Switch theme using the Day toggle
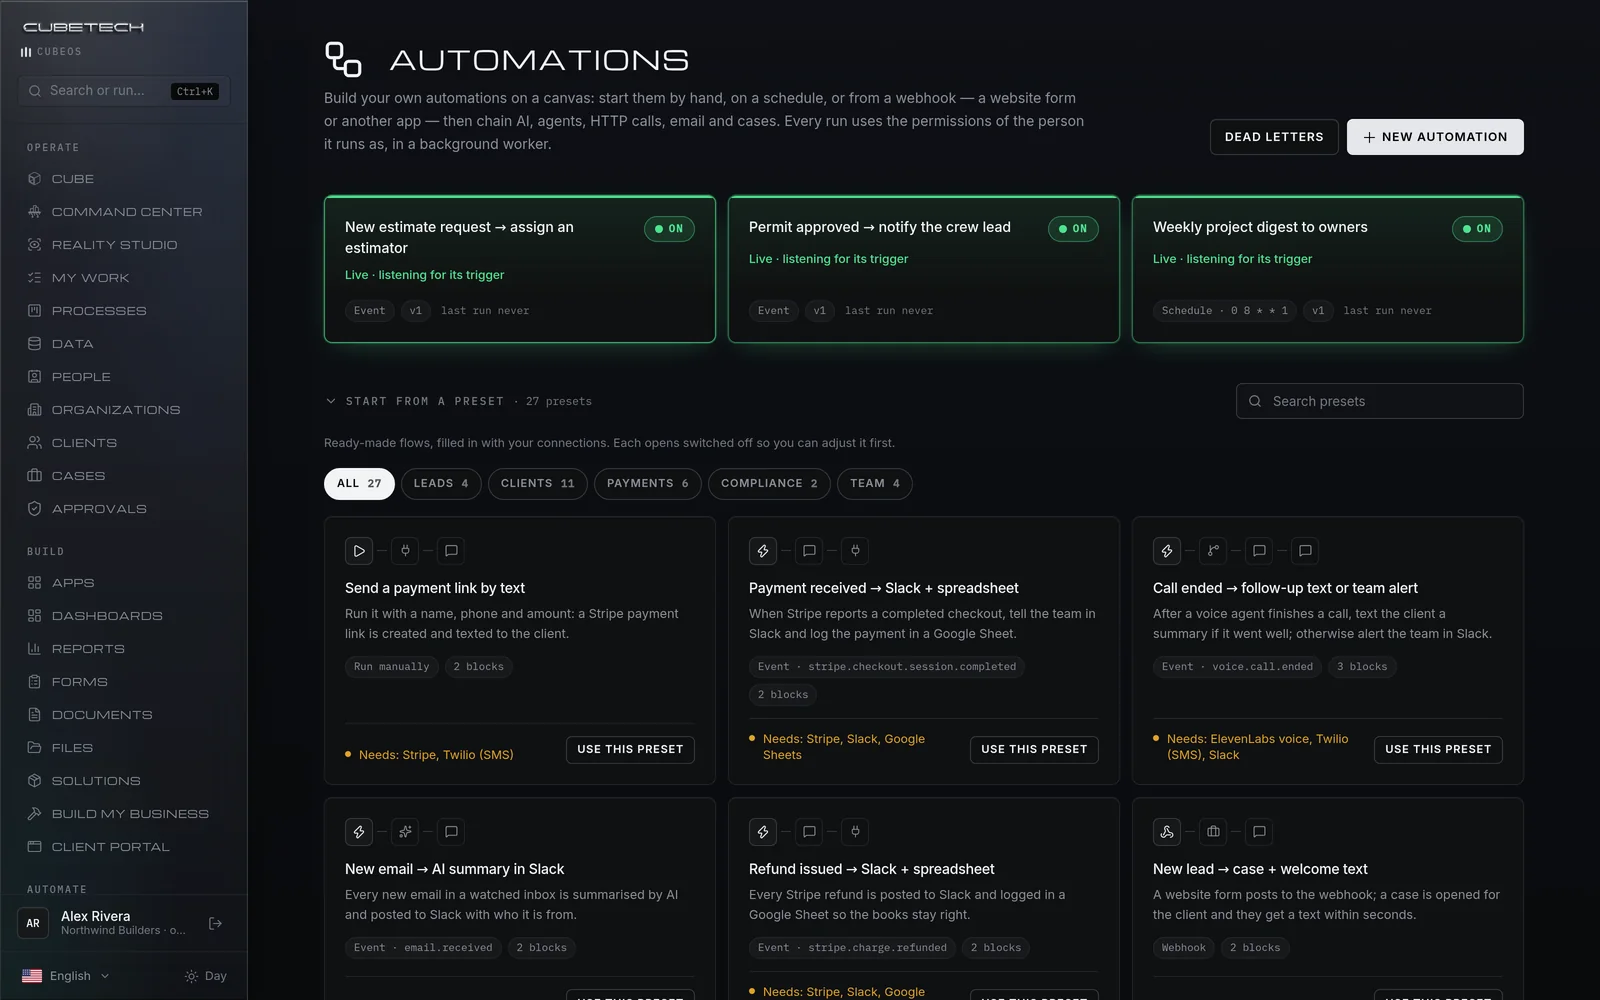 click(x=206, y=976)
